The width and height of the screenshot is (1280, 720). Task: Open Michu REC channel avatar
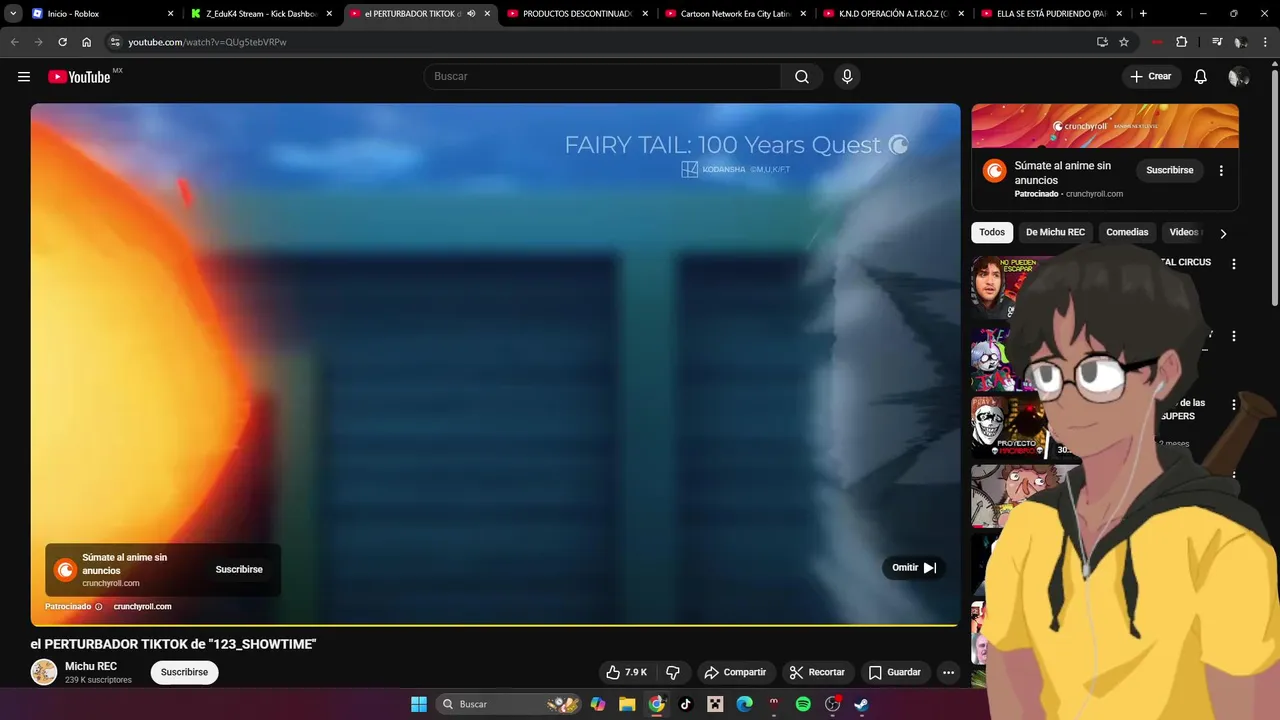pyautogui.click(x=44, y=672)
